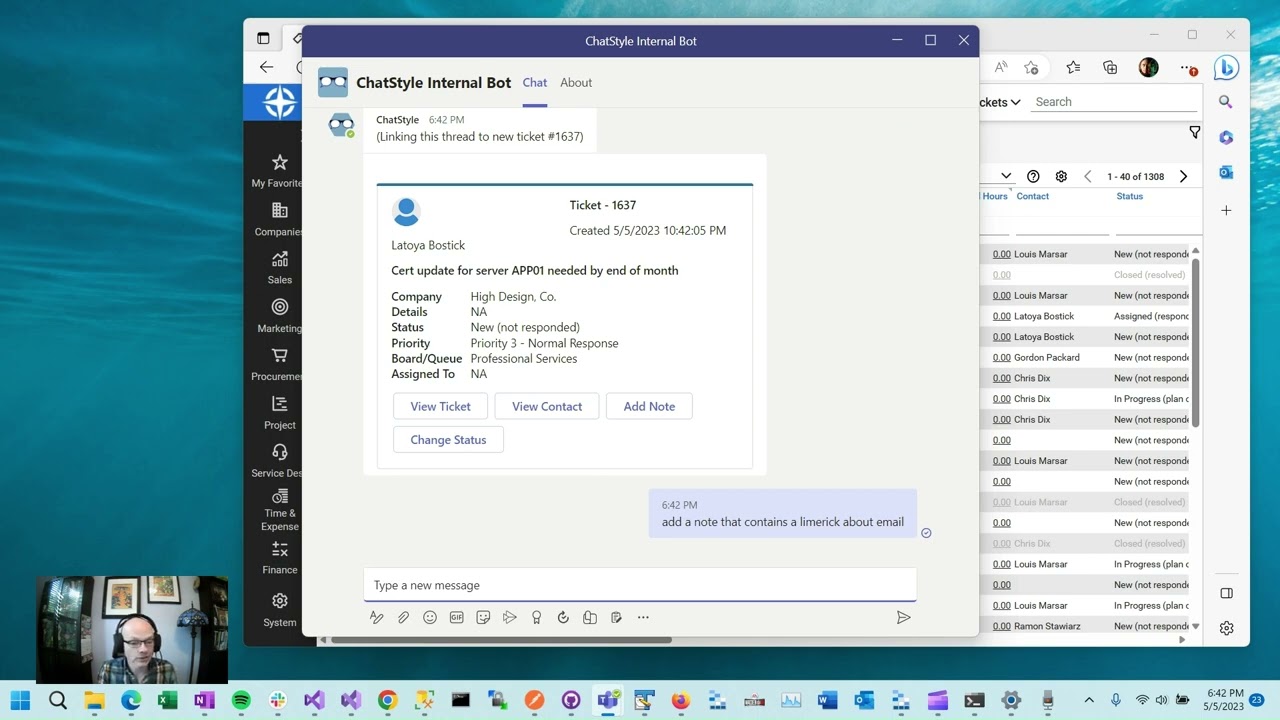
Task: Click the Assigned status in first Latoya Bostick row
Action: (x=1151, y=316)
